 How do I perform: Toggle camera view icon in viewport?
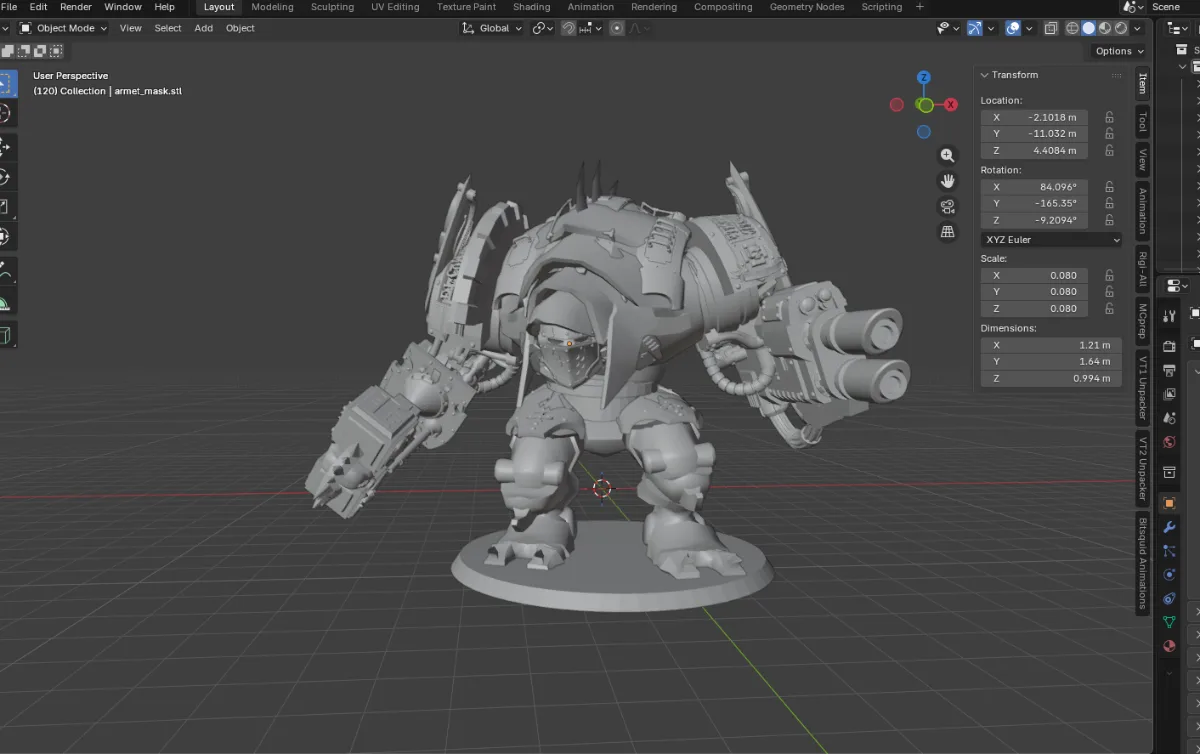coord(947,207)
